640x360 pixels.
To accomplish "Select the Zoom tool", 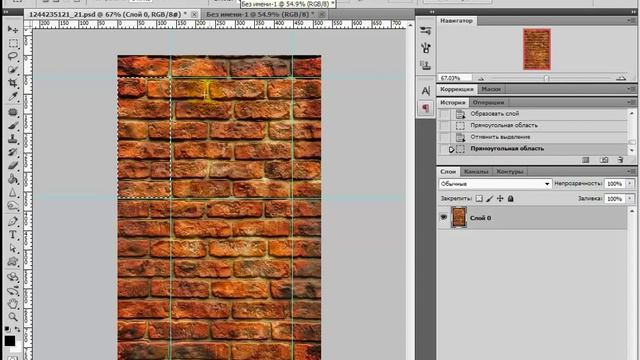I will tap(13, 317).
